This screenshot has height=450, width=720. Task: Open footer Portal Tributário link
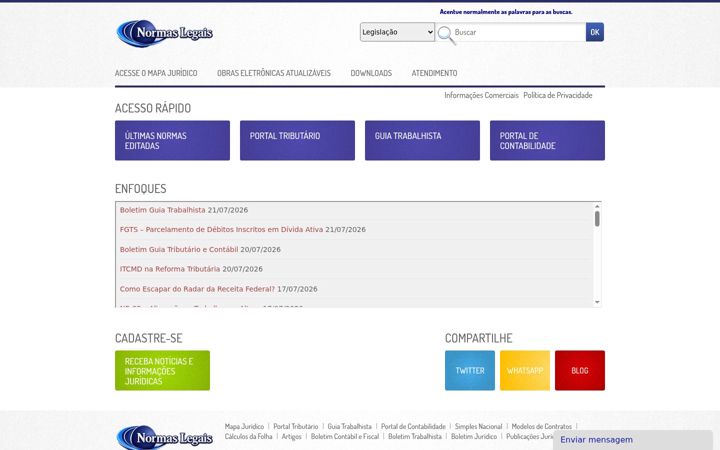[296, 427]
